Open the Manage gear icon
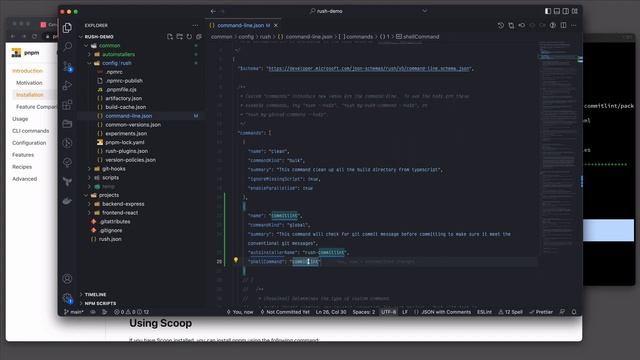 tap(67, 298)
